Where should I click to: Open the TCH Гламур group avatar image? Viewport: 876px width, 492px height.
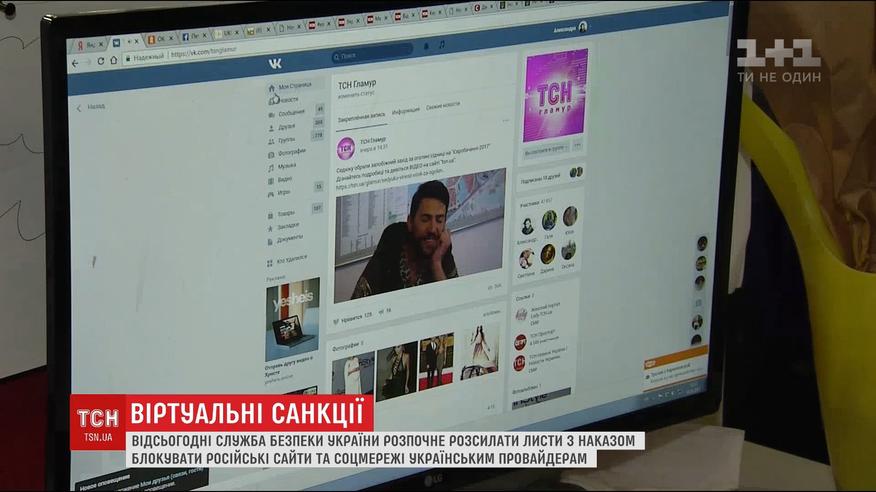coord(555,95)
